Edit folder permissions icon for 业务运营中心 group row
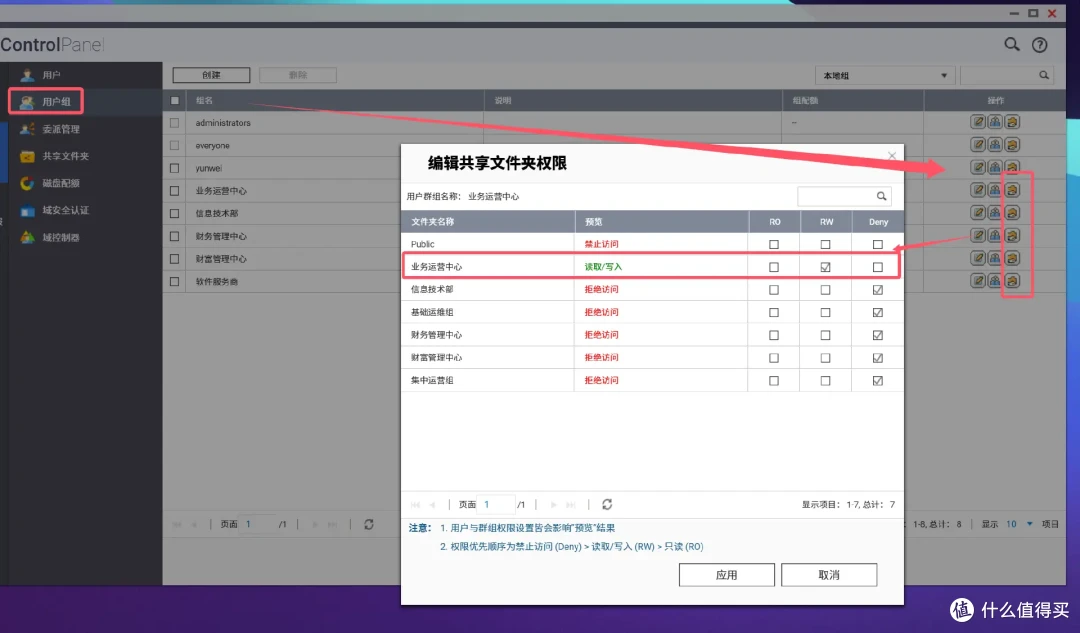Screen dimensions: 1080x633 [1012, 190]
